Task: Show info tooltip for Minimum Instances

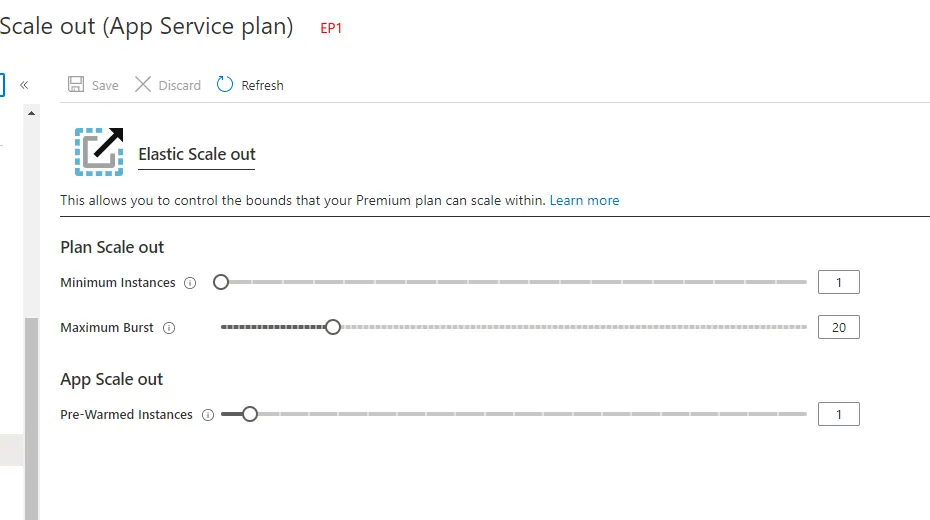Action: click(x=190, y=283)
